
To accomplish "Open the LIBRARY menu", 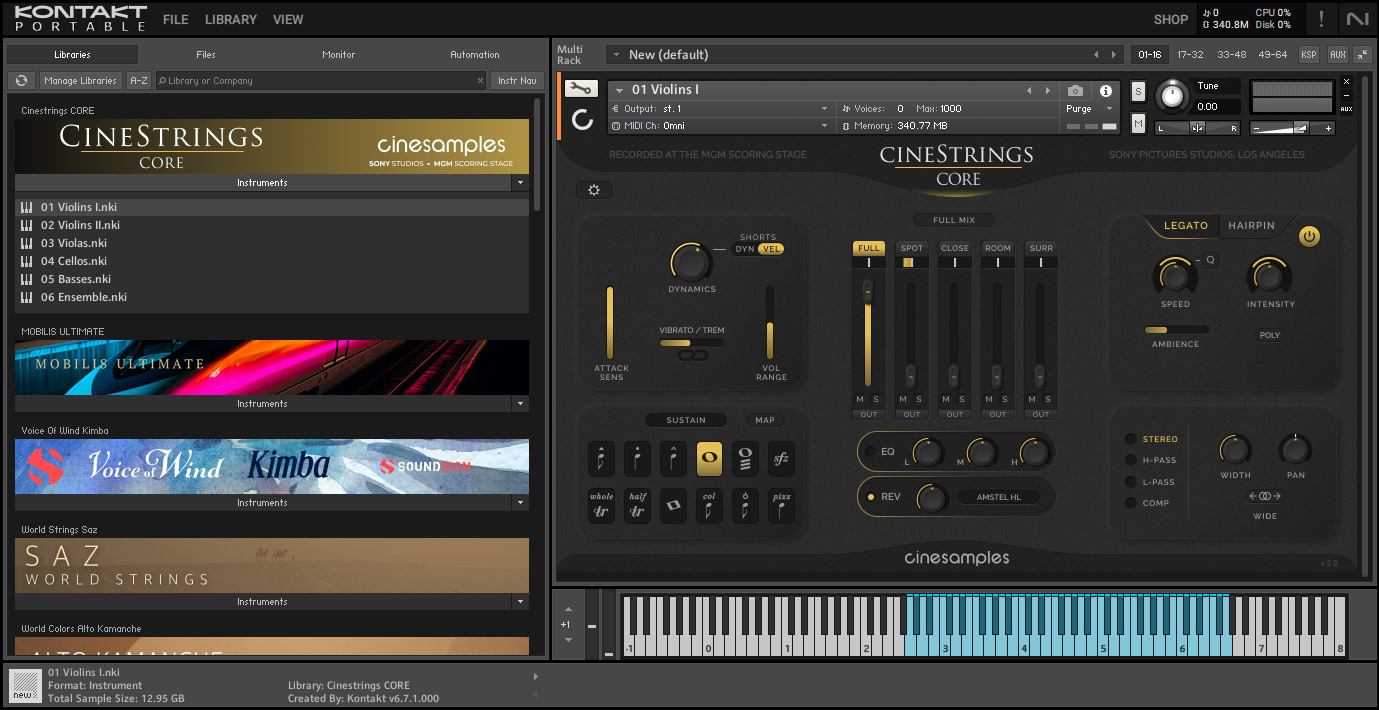I will click(230, 19).
